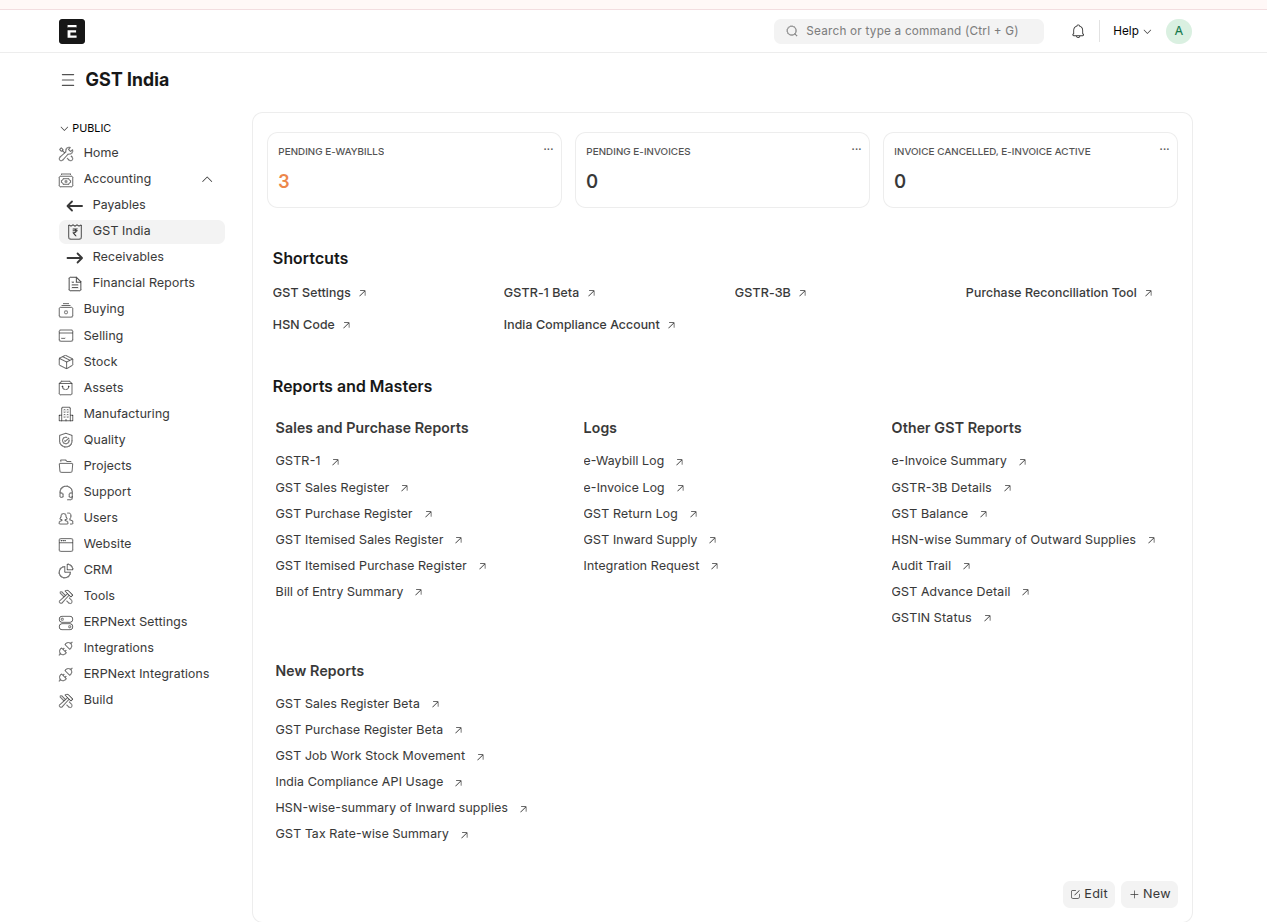
Task: Open Pending E-Waybills card options menu
Action: pyautogui.click(x=548, y=149)
